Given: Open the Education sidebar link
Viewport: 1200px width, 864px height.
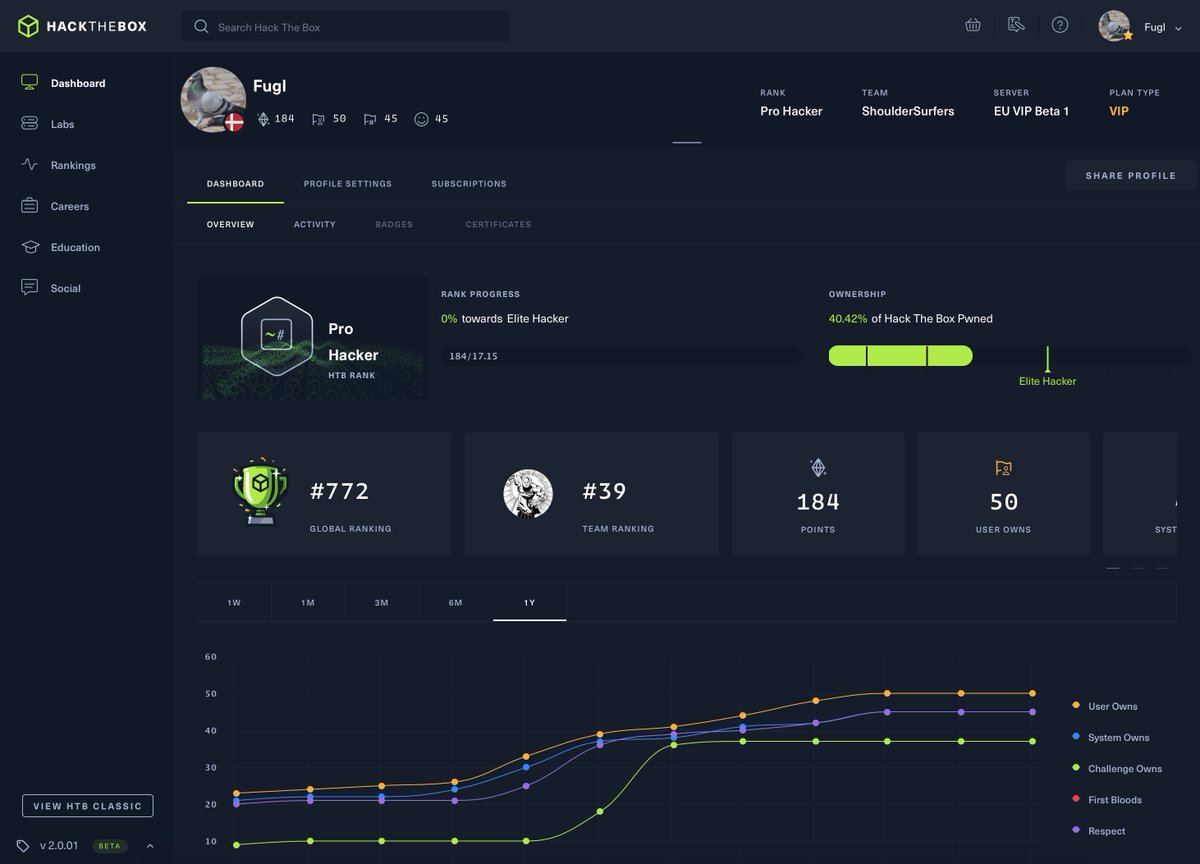Looking at the screenshot, I should (75, 247).
